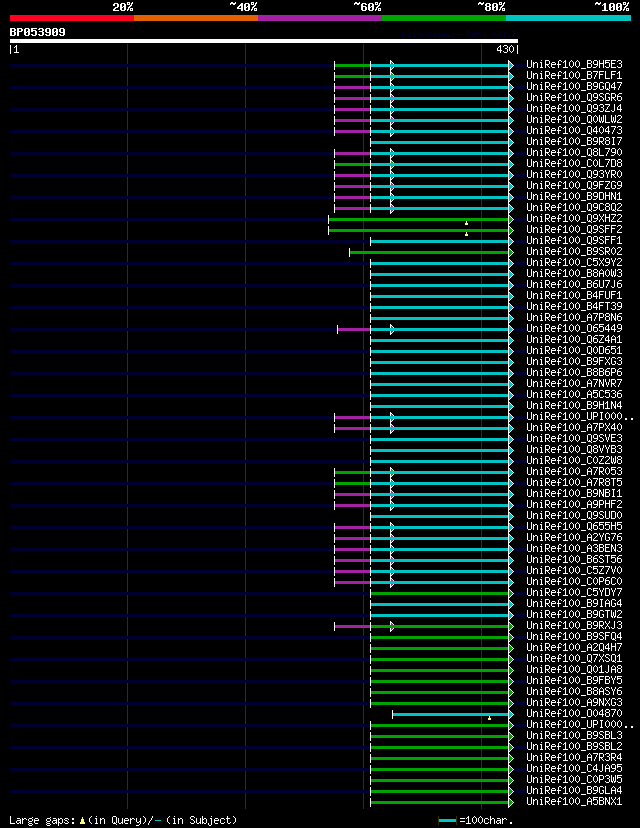Click the UniRef100_Q9SFF1 hit name
The width and height of the screenshot is (640, 828).
[x=575, y=241]
